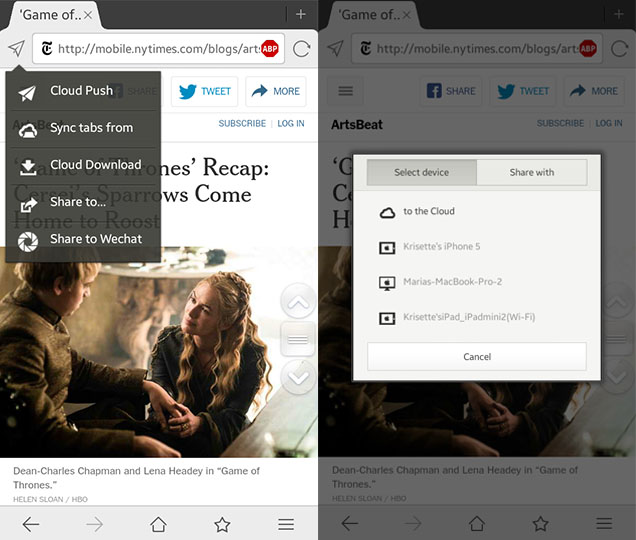Screen dimensions: 636x540
Task: Go back using left bottom arrow
Action: (x=31, y=524)
